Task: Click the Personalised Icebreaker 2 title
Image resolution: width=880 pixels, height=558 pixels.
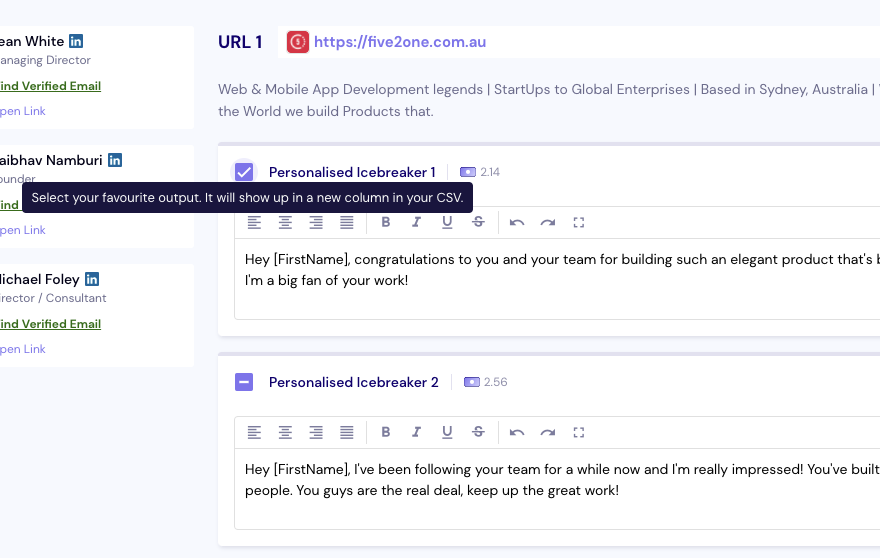Action: pyautogui.click(x=354, y=382)
